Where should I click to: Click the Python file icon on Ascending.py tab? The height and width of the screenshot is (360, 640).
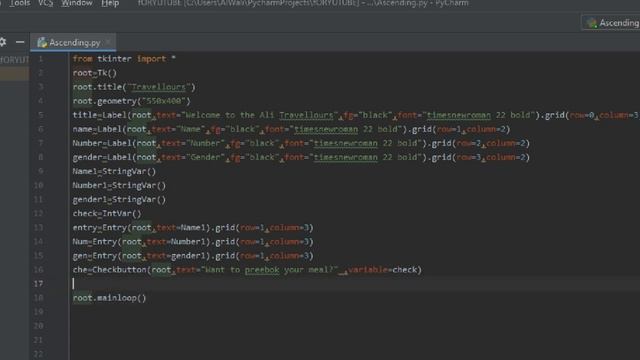tap(42, 42)
